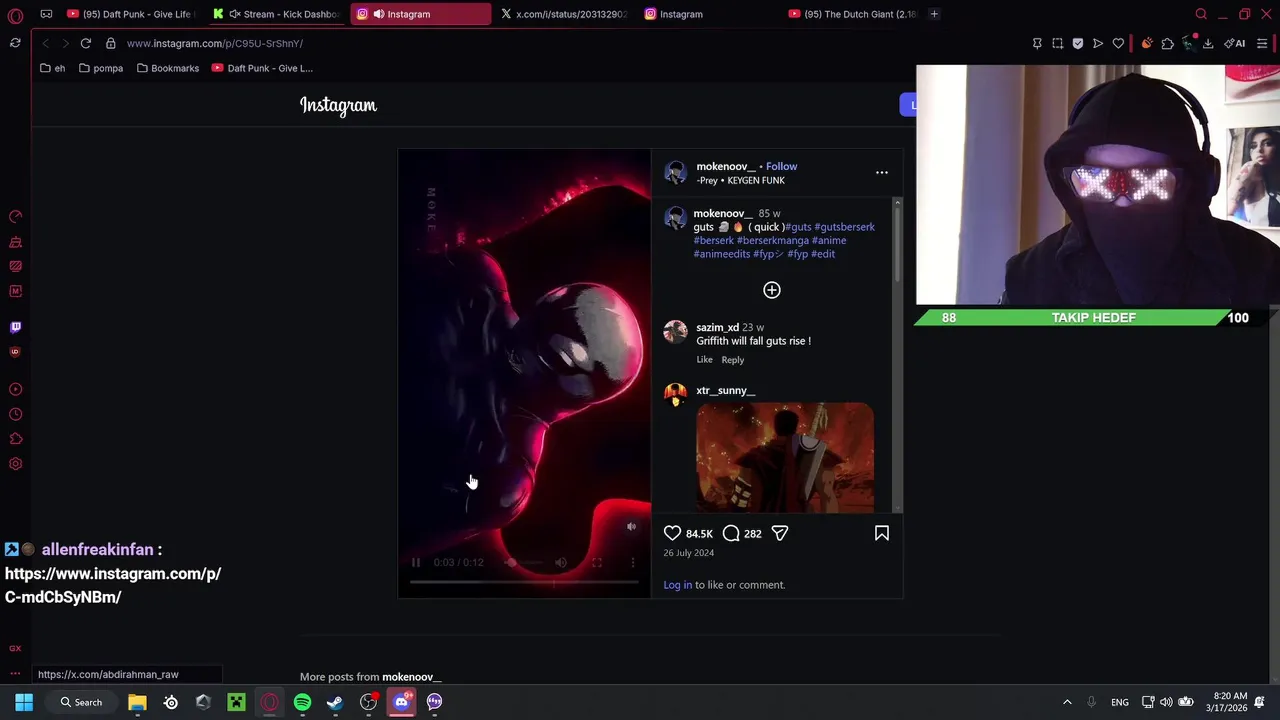Seek in the video progress bar
Viewport: 1280px width, 720px height.
(x=524, y=581)
